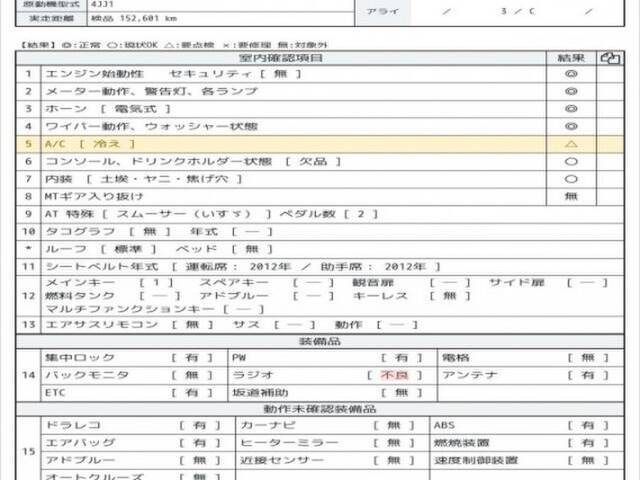Click the 坂道補助 [無] entry
The width and height of the screenshot is (640, 480).
(x=327, y=393)
